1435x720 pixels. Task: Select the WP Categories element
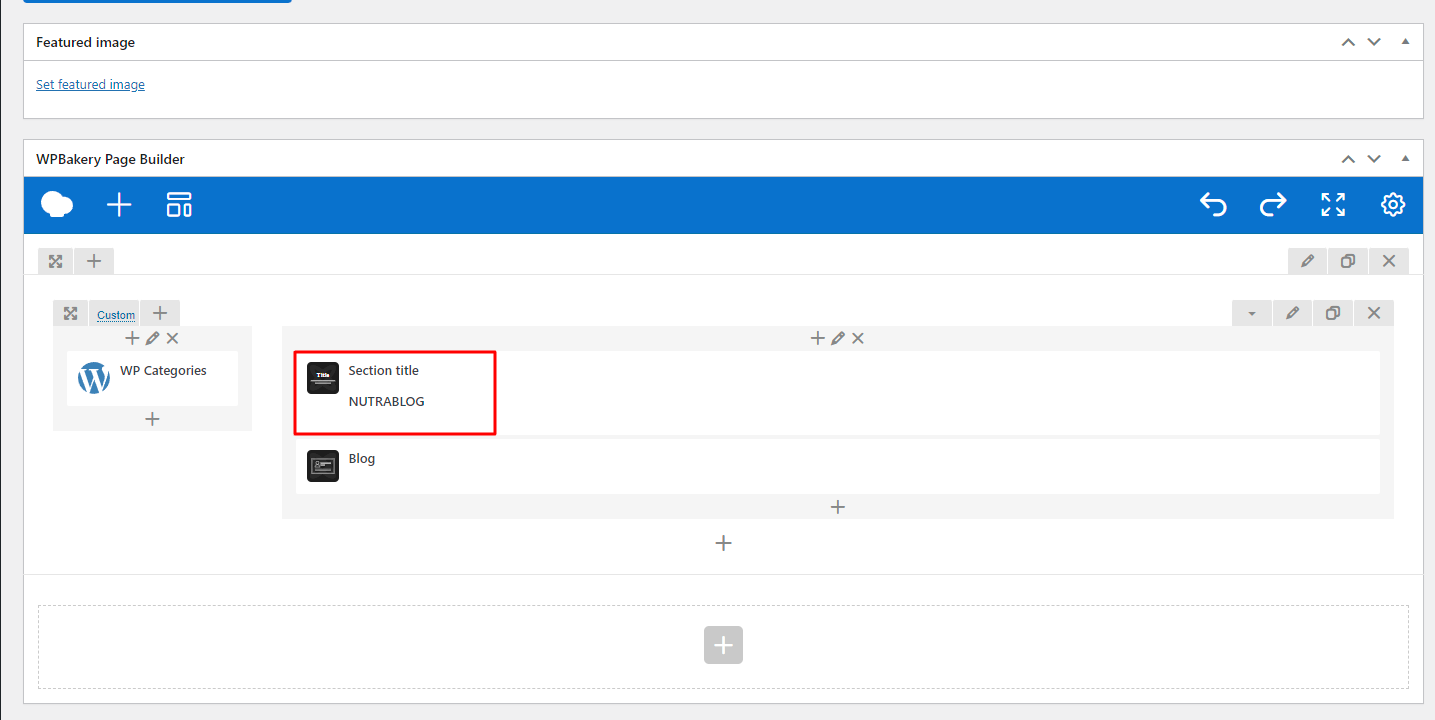click(x=152, y=378)
